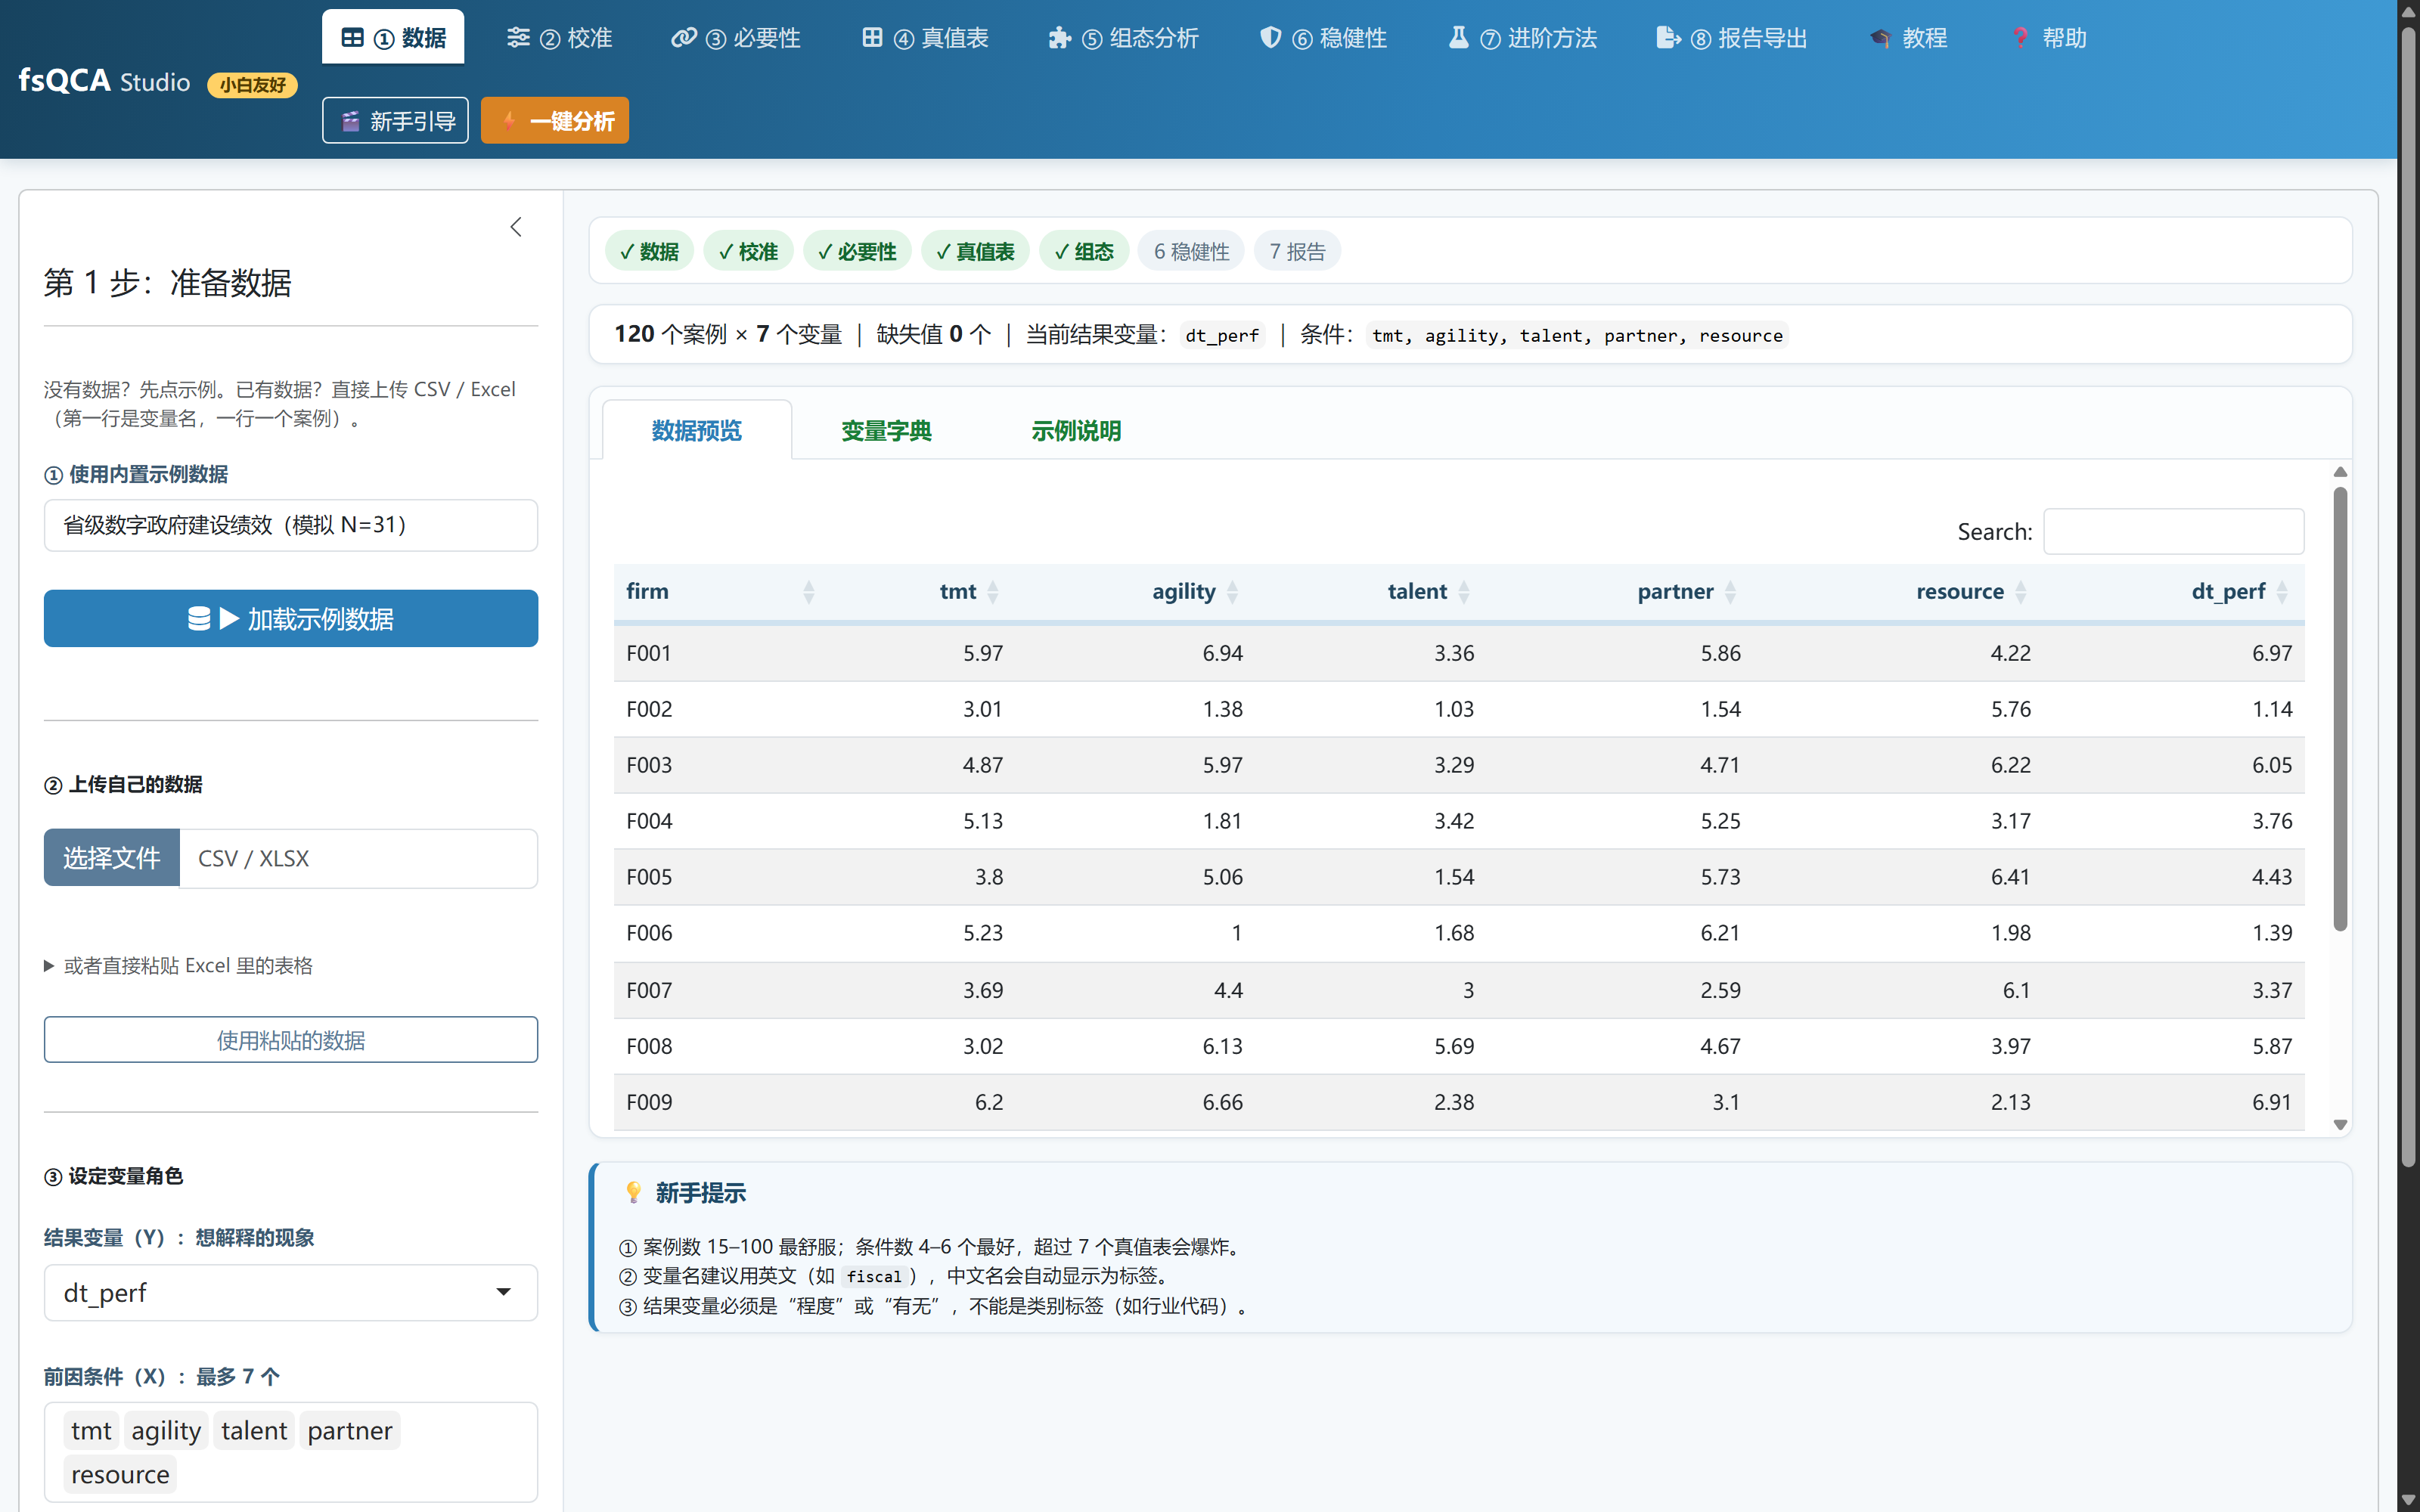Click the 前因条件 multi-select box
Image resolution: width=2420 pixels, height=1512 pixels.
click(291, 1452)
